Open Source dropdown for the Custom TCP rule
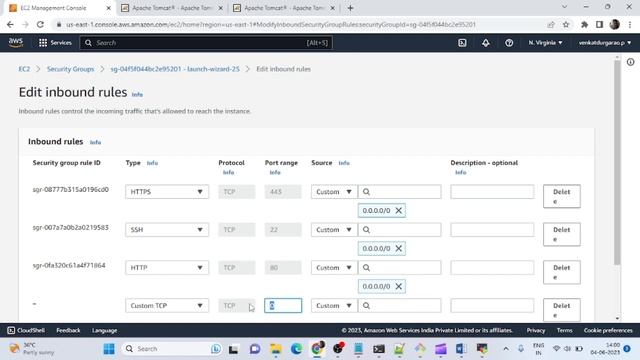 [334, 306]
